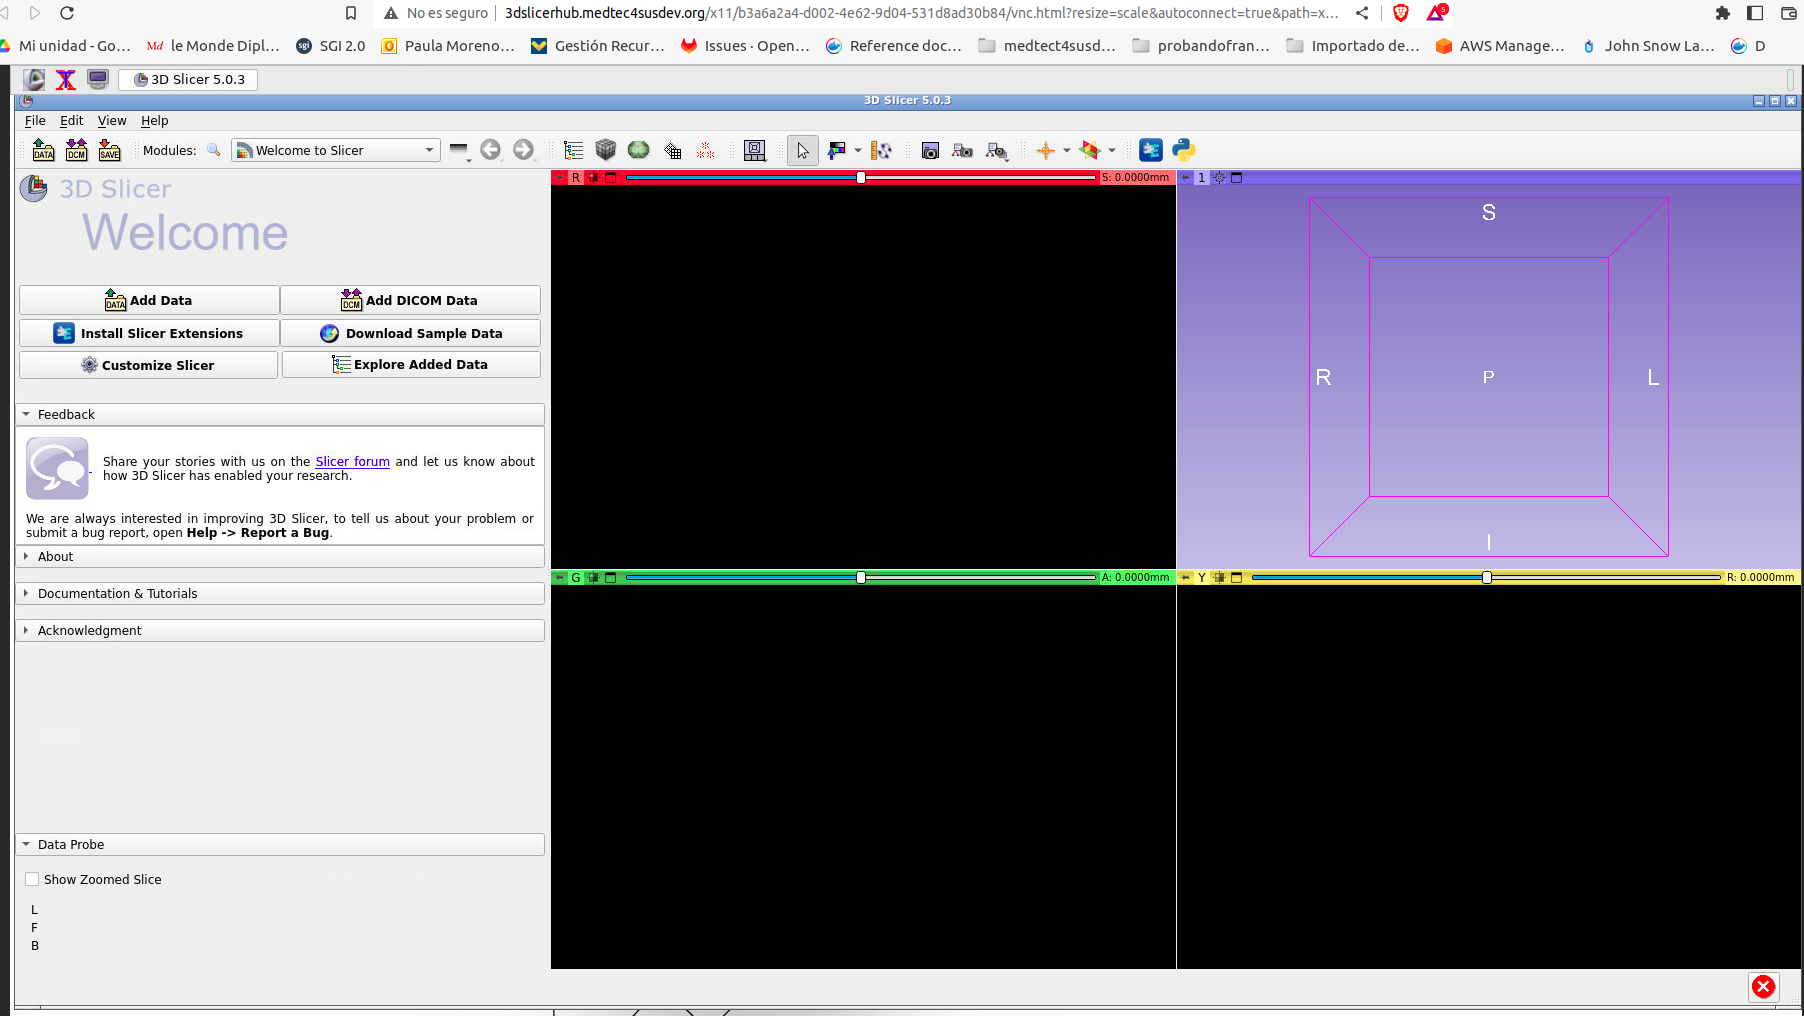The width and height of the screenshot is (1804, 1016).
Task: Click the module search magnifier icon
Action: (213, 150)
